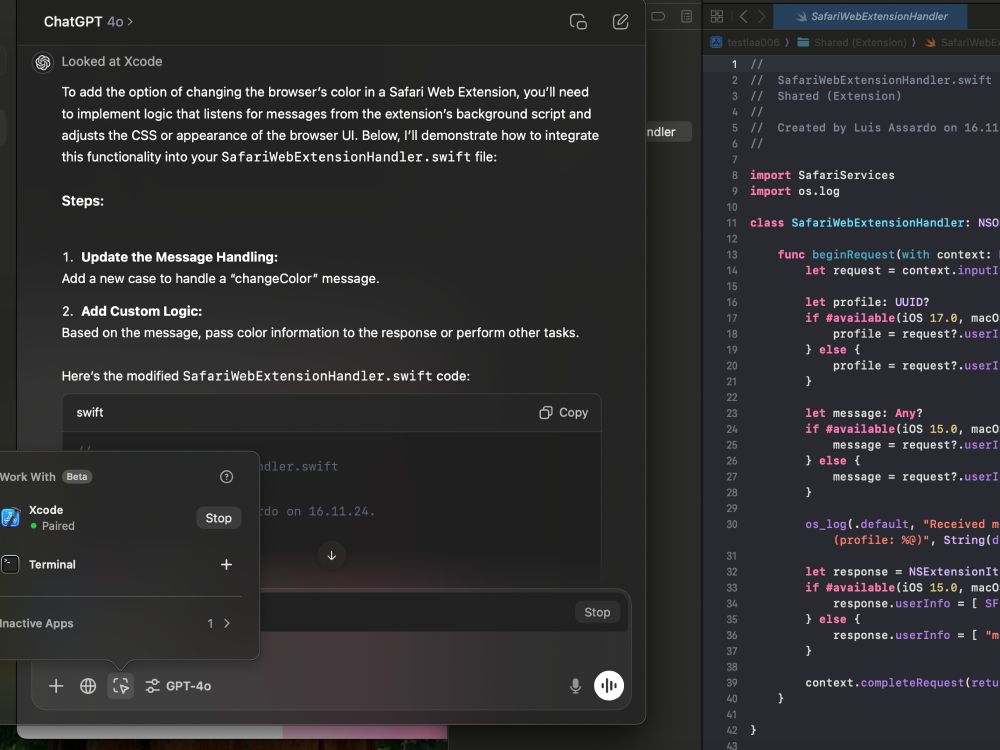Click 'Created by Luis Assardo' comment in Xcode
Viewport: 1000px width, 750px height.
pos(874,128)
